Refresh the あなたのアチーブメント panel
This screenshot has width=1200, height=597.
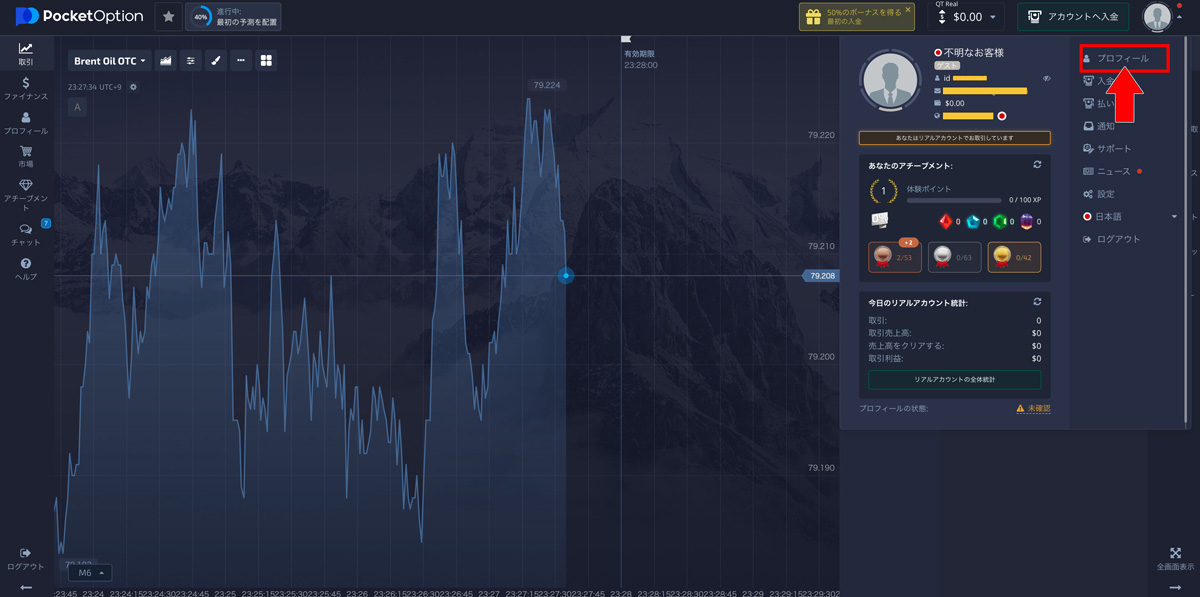[x=1037, y=165]
